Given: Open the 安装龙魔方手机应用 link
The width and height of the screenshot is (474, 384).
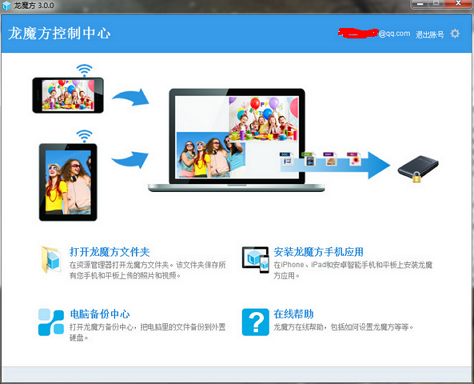Looking at the screenshot, I should tap(318, 252).
